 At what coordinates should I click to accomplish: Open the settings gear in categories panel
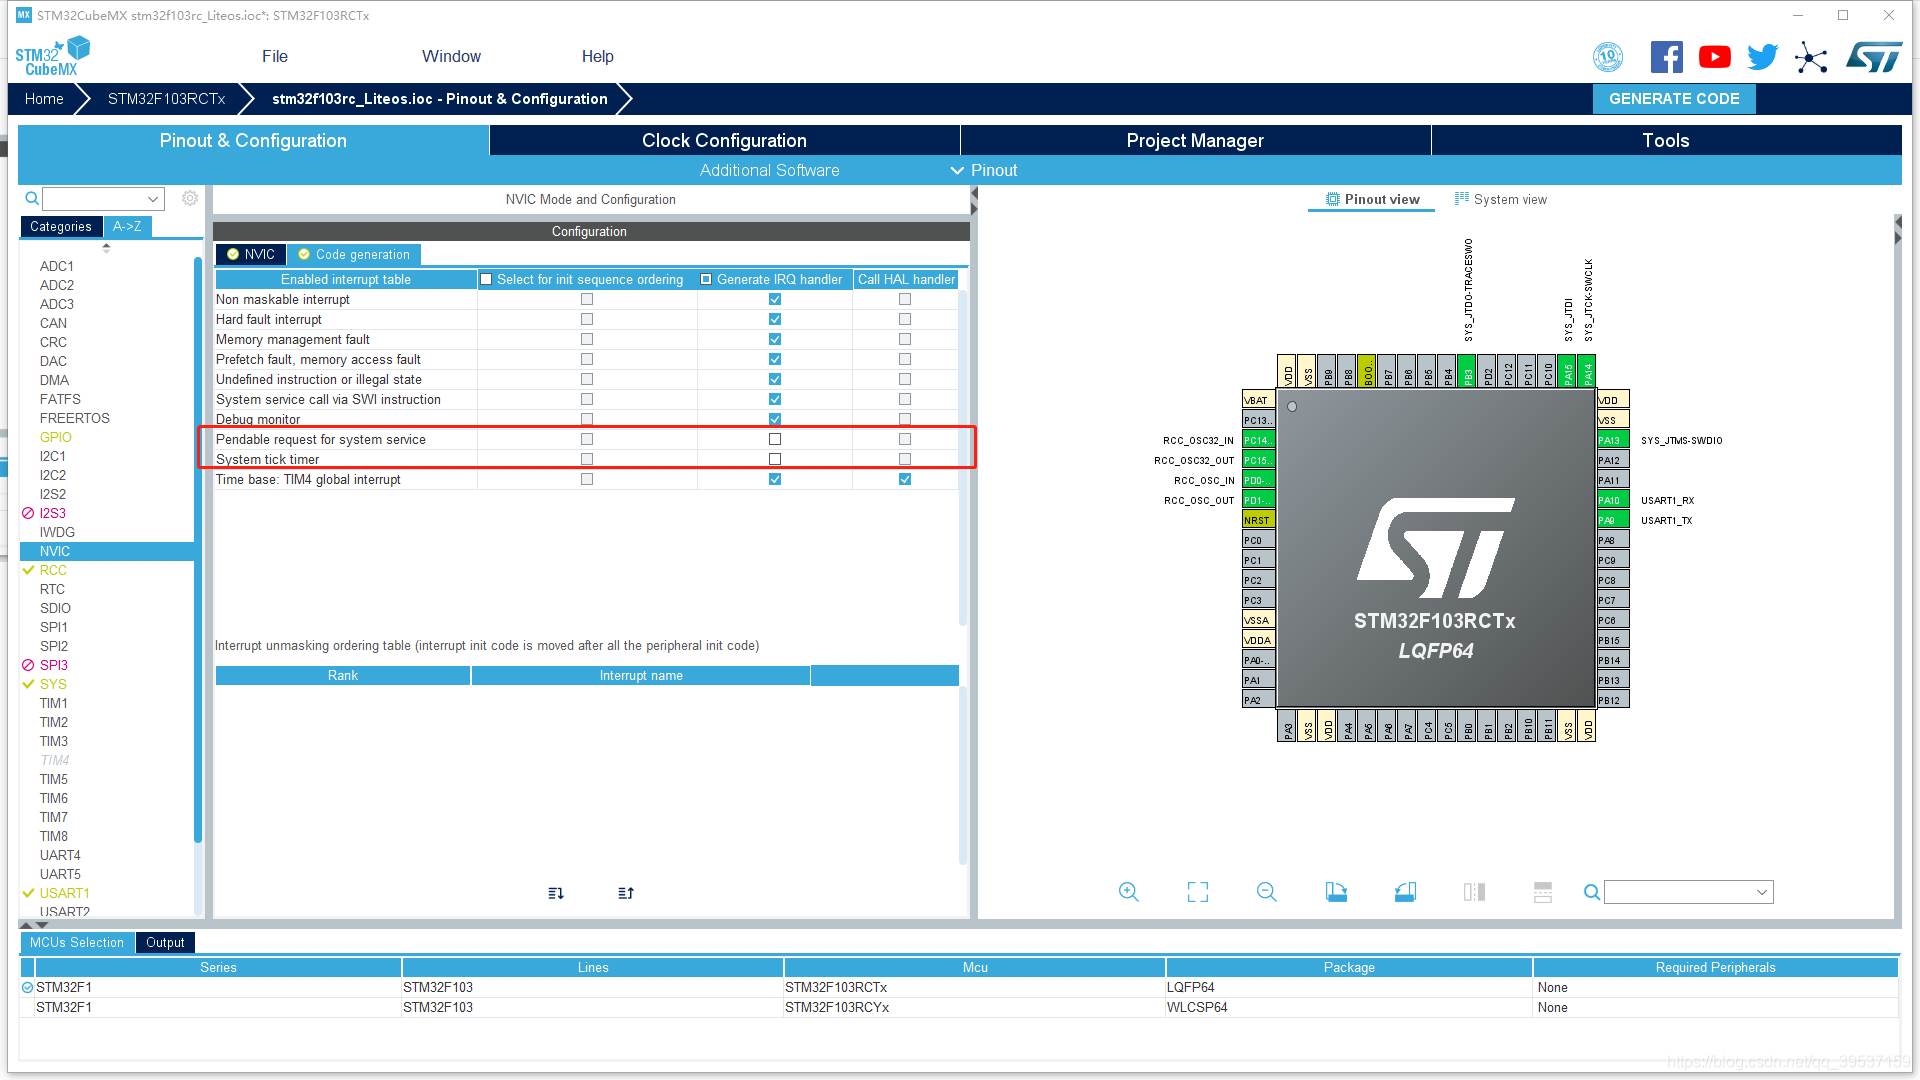click(x=190, y=199)
